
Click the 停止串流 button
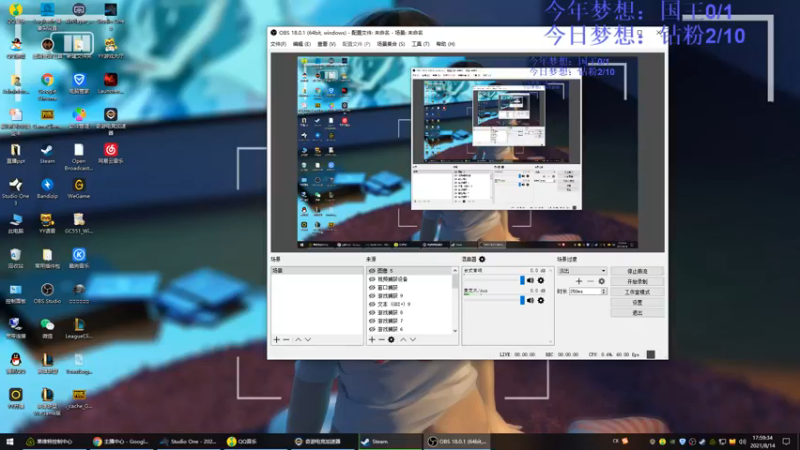(x=637, y=271)
